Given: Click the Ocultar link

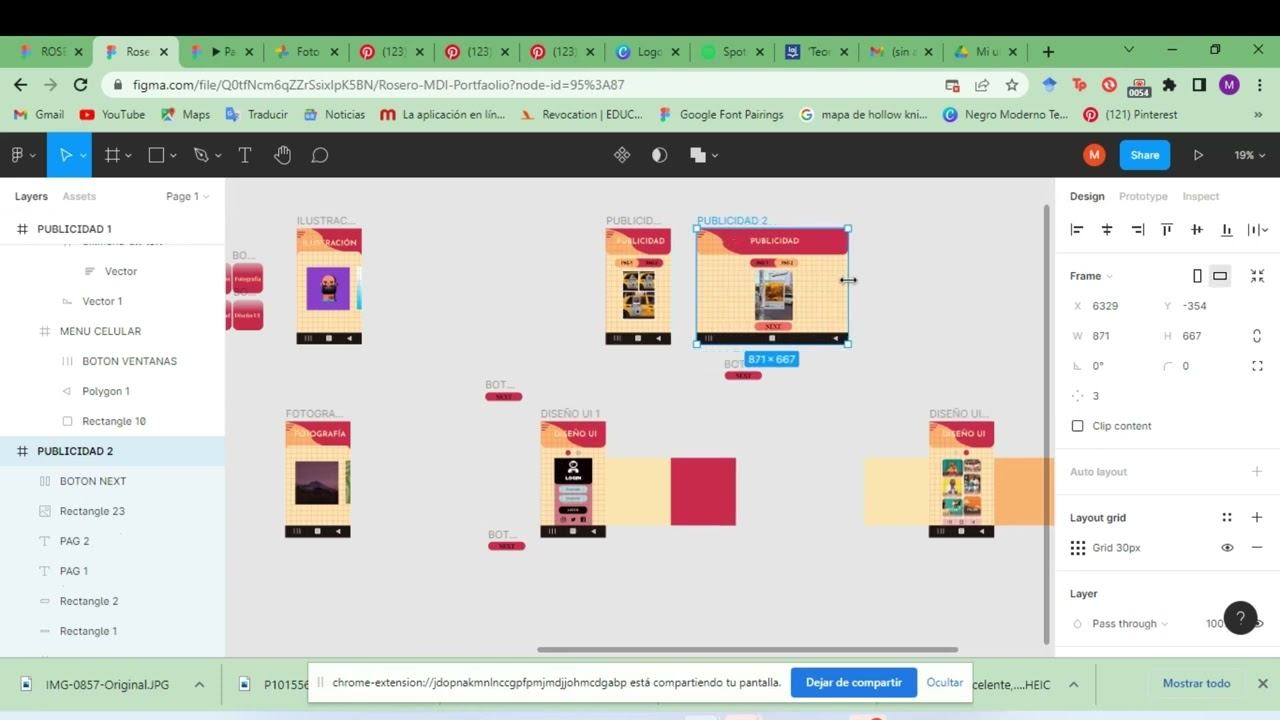Looking at the screenshot, I should point(944,682).
